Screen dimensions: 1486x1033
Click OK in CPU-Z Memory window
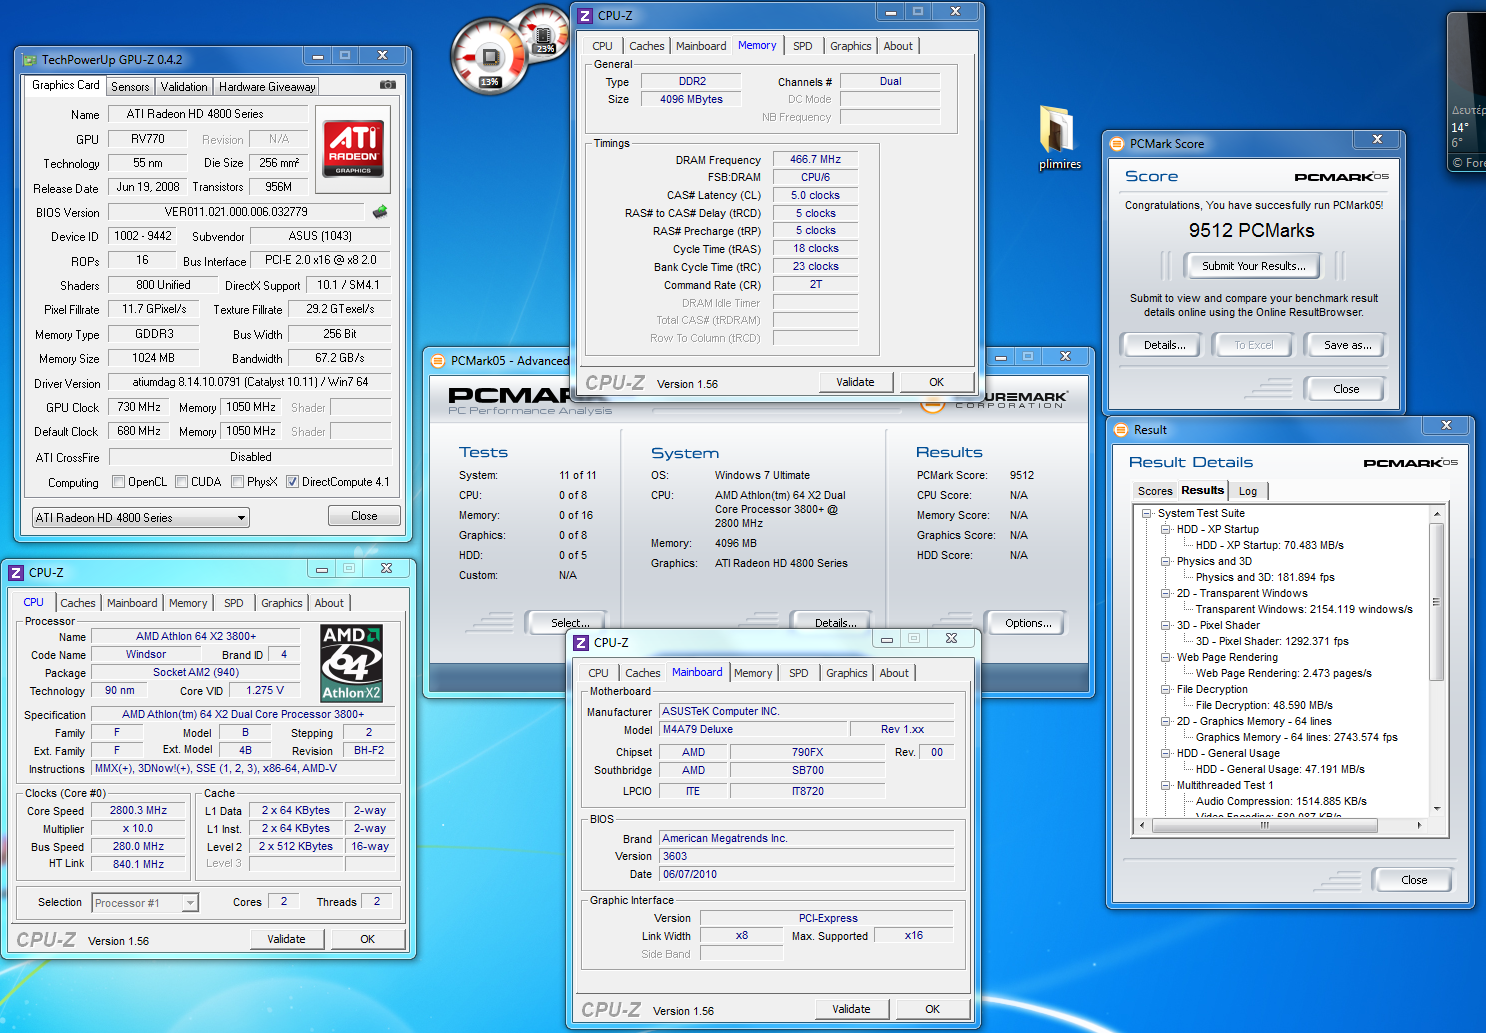(x=936, y=382)
